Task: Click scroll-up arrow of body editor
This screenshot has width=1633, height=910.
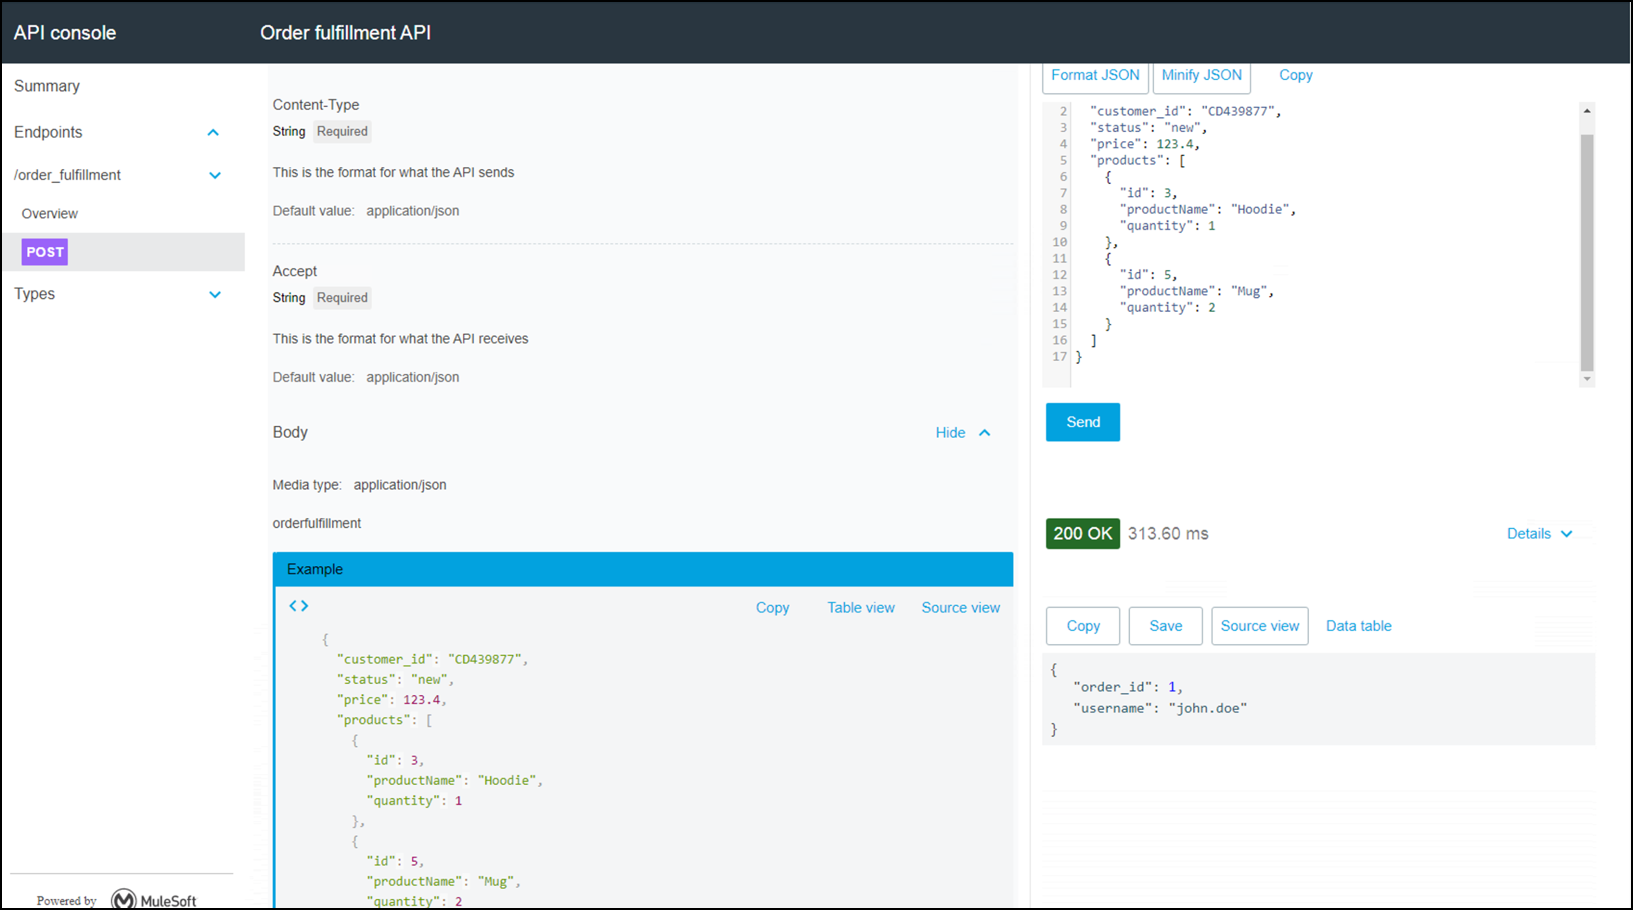Action: 1587,111
